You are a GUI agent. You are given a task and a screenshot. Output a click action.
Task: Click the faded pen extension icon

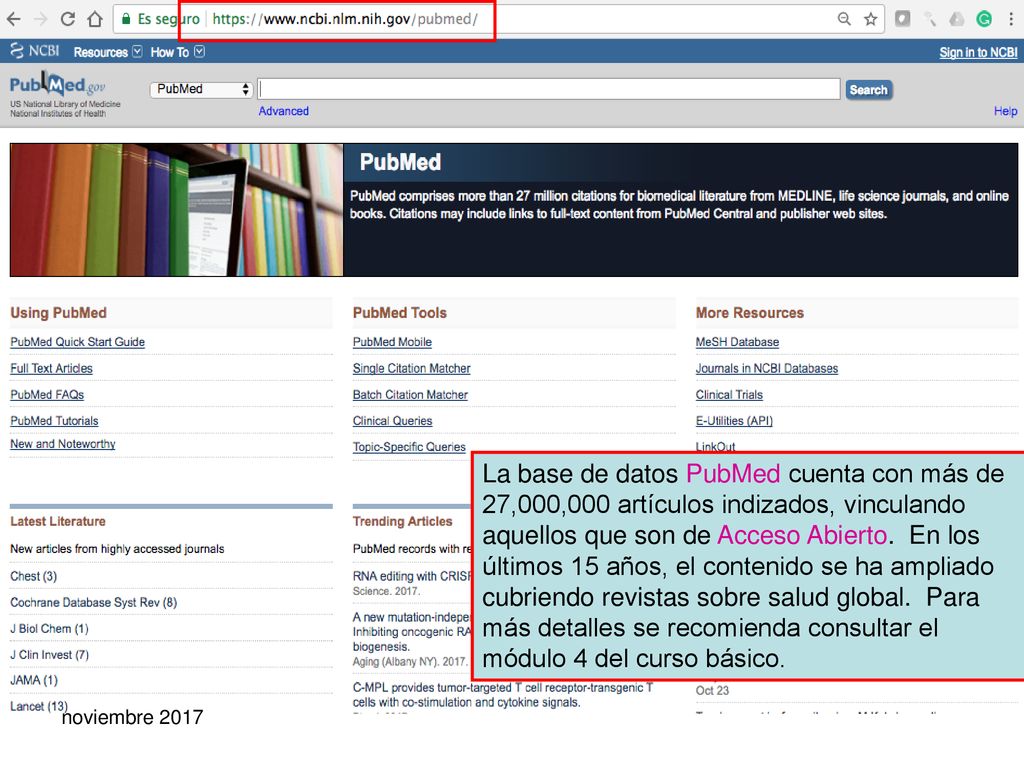(930, 19)
